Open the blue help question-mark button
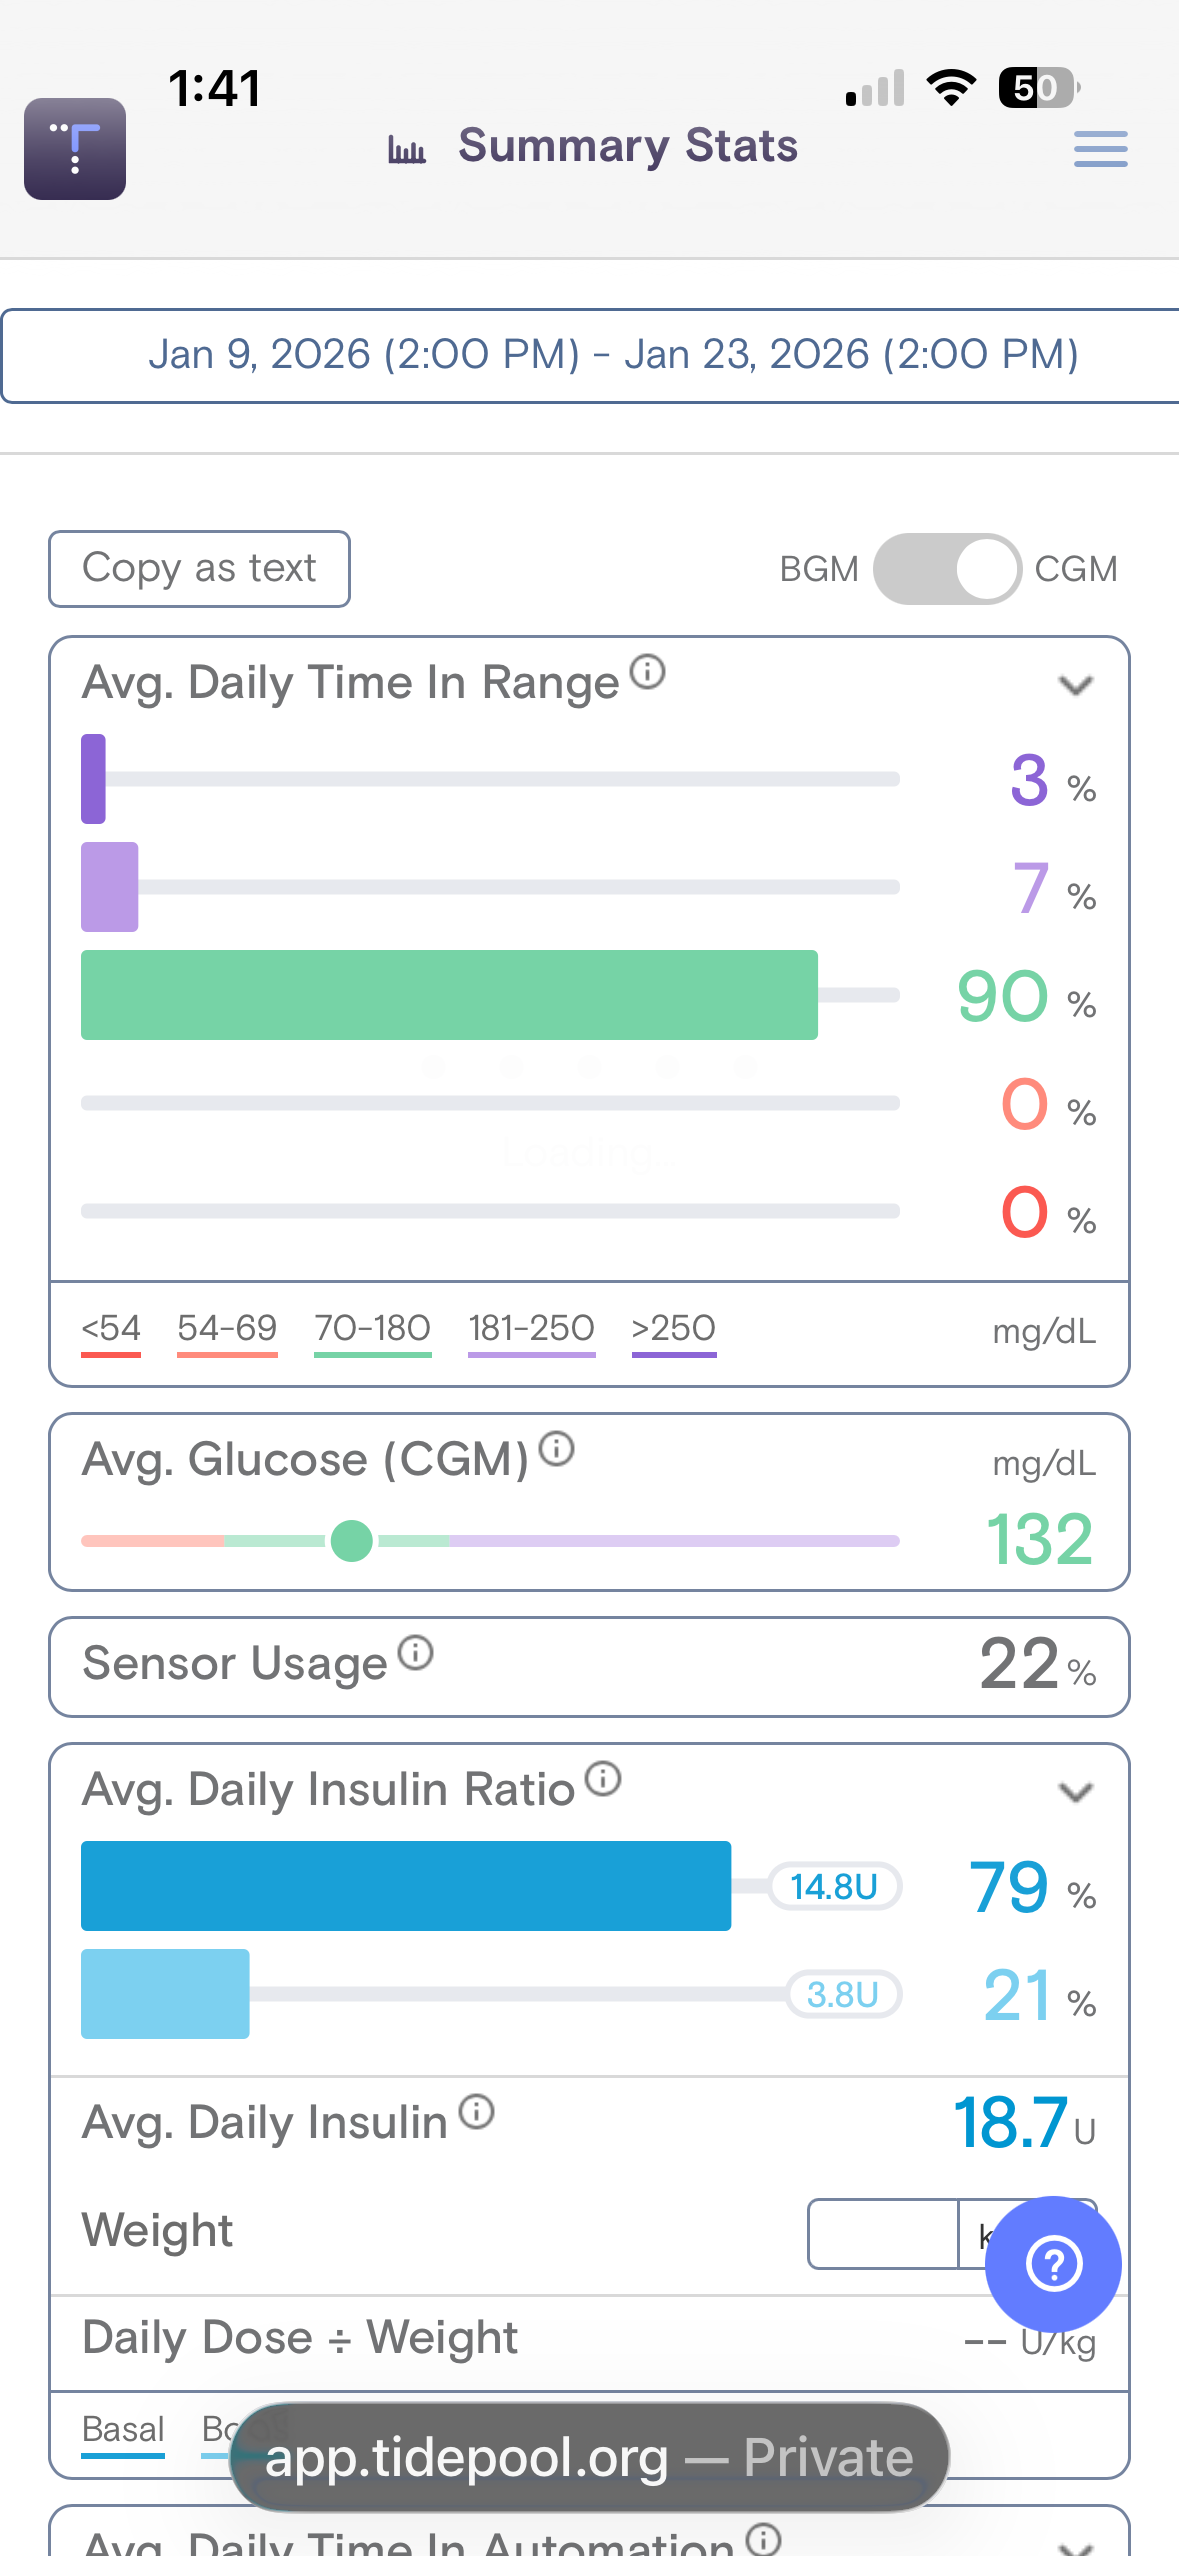Image resolution: width=1179 pixels, height=2556 pixels. point(1053,2264)
